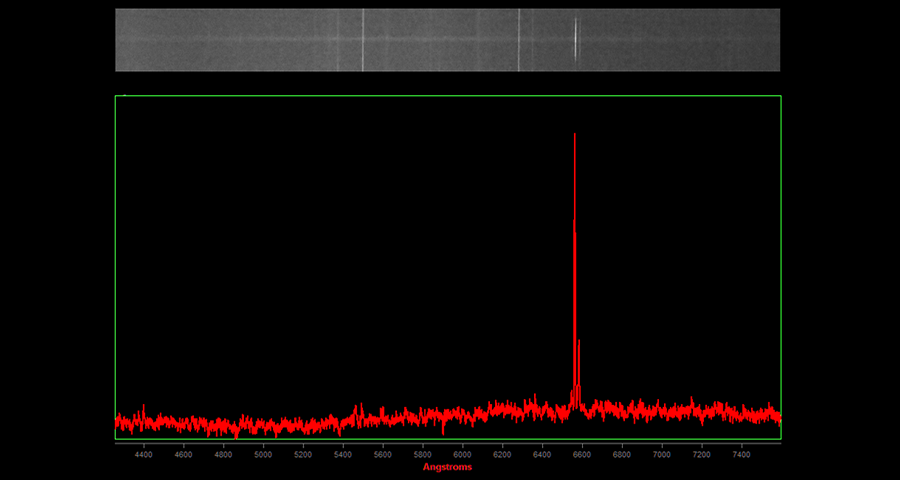This screenshot has height=480, width=900.
Task: Click the base of the emission peak near 6560
Action: tap(574, 404)
